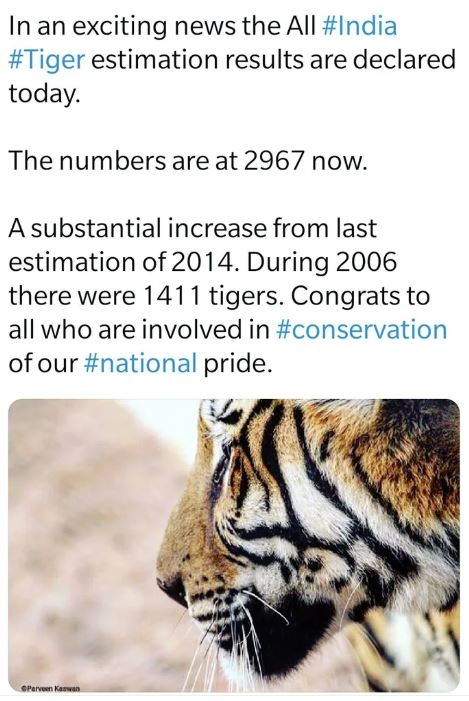Image resolution: width=469 pixels, height=701 pixels.
Task: Tap the year 2006 in the text
Action: coord(366,262)
